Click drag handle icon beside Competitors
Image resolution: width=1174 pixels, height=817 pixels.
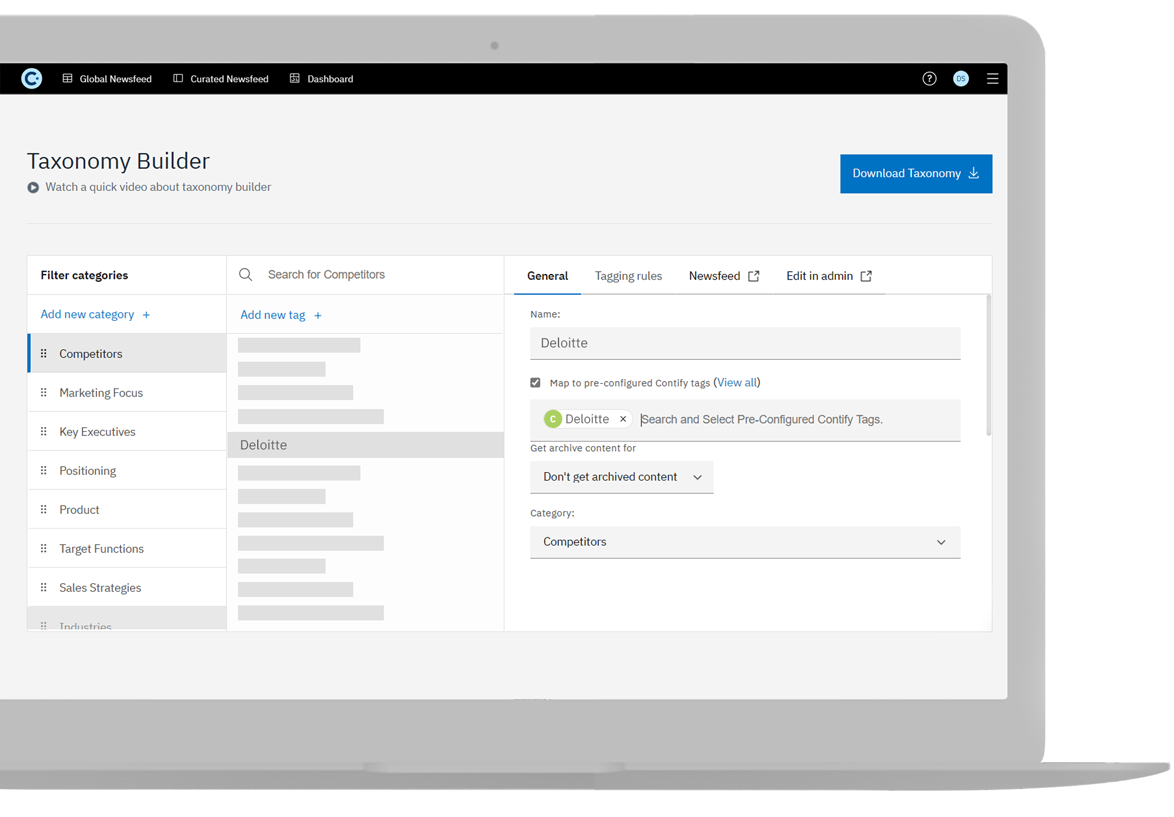(44, 354)
